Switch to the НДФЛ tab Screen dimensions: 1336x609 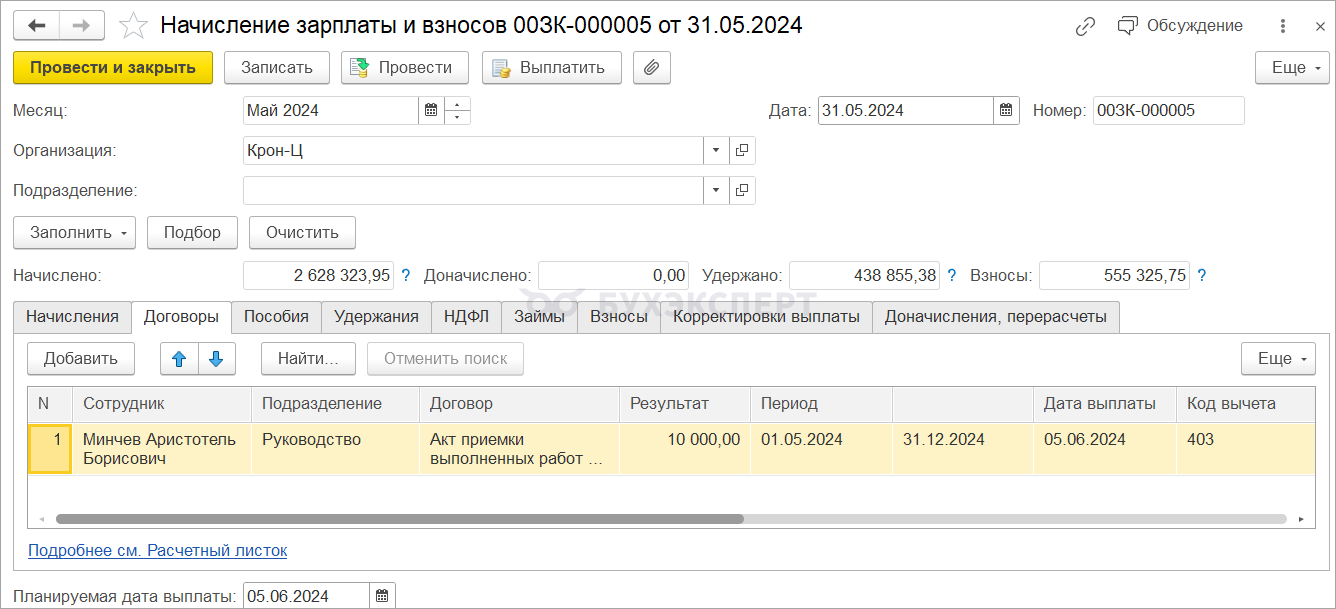click(466, 317)
